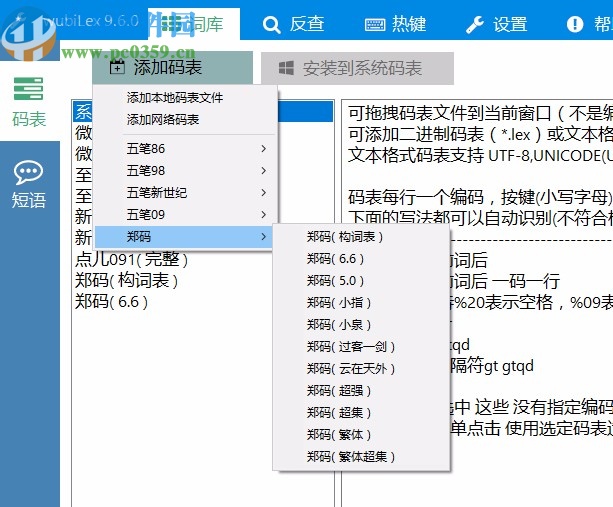
Task: Expand the 五笔98 submenu arrow
Action: pyautogui.click(x=263, y=170)
